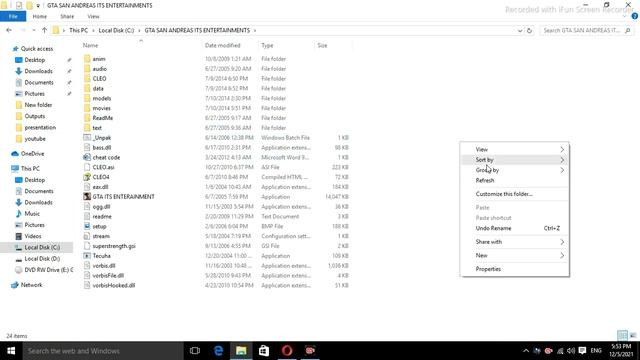This screenshot has width=640, height=360.
Task: Open the Group by submenu
Action: tap(515, 170)
